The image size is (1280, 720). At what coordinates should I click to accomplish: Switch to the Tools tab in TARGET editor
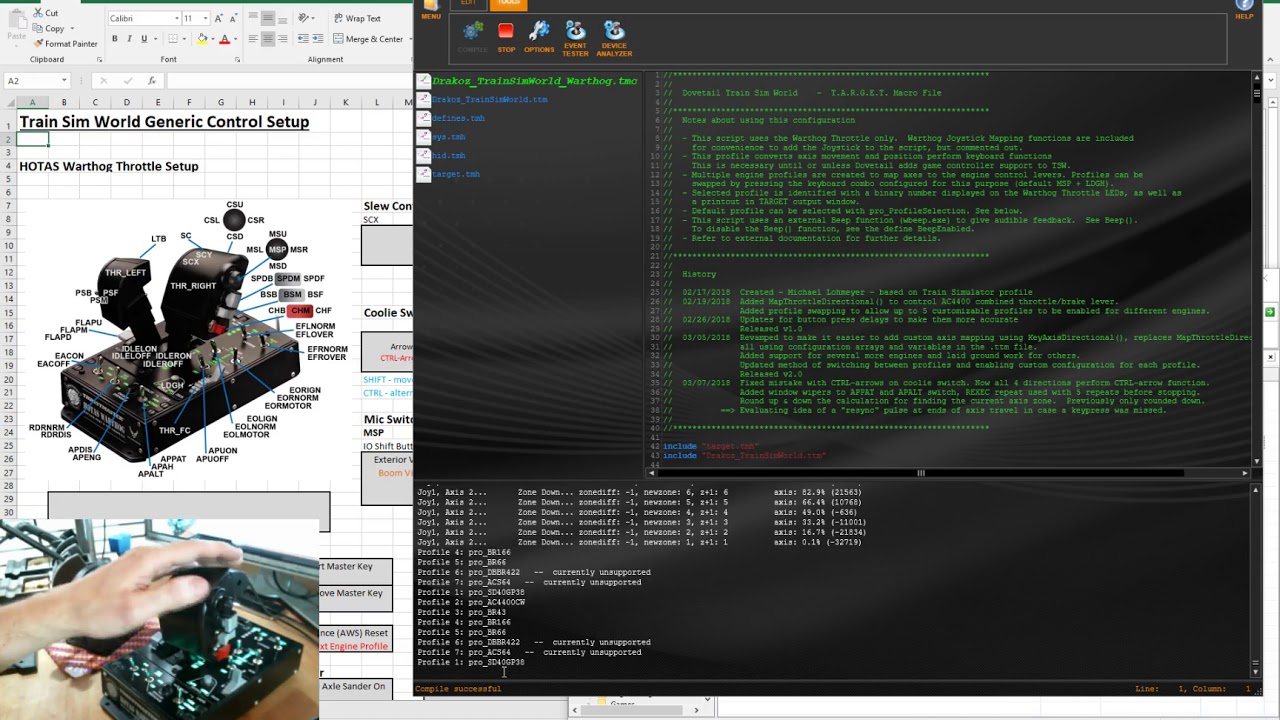tap(508, 4)
